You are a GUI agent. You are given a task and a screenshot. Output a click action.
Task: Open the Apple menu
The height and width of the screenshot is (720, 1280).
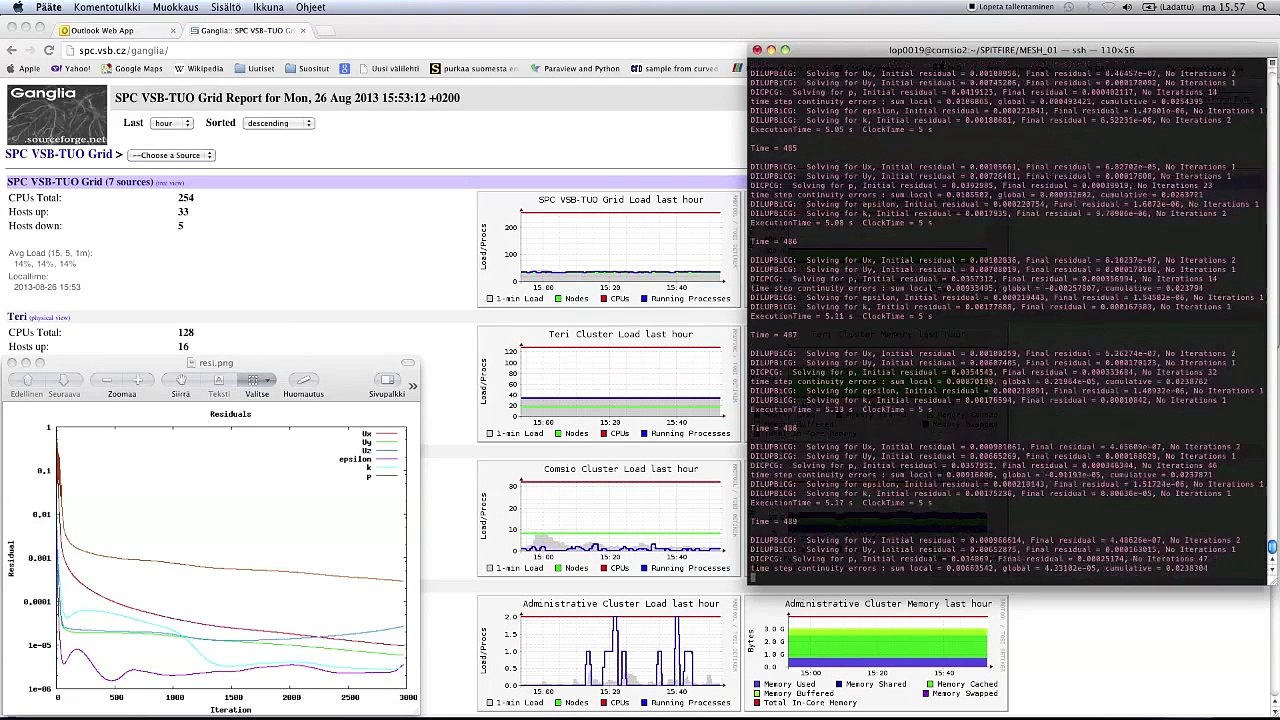(x=18, y=7)
